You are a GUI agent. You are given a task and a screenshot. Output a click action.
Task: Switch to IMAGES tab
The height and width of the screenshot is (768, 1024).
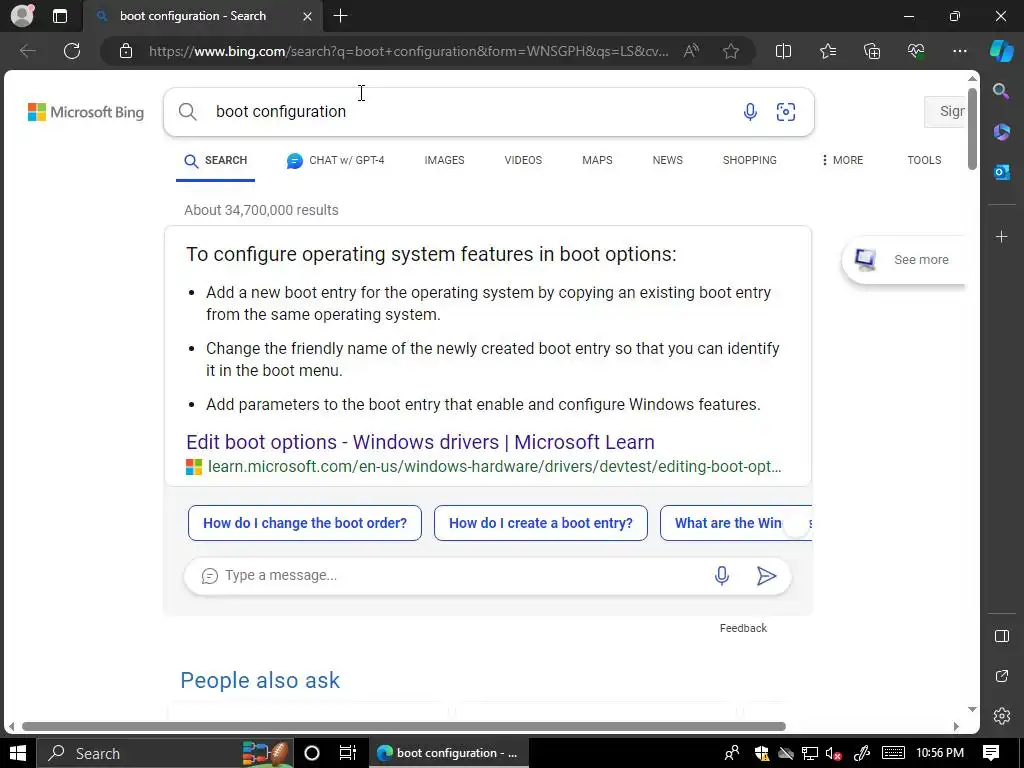tap(444, 161)
